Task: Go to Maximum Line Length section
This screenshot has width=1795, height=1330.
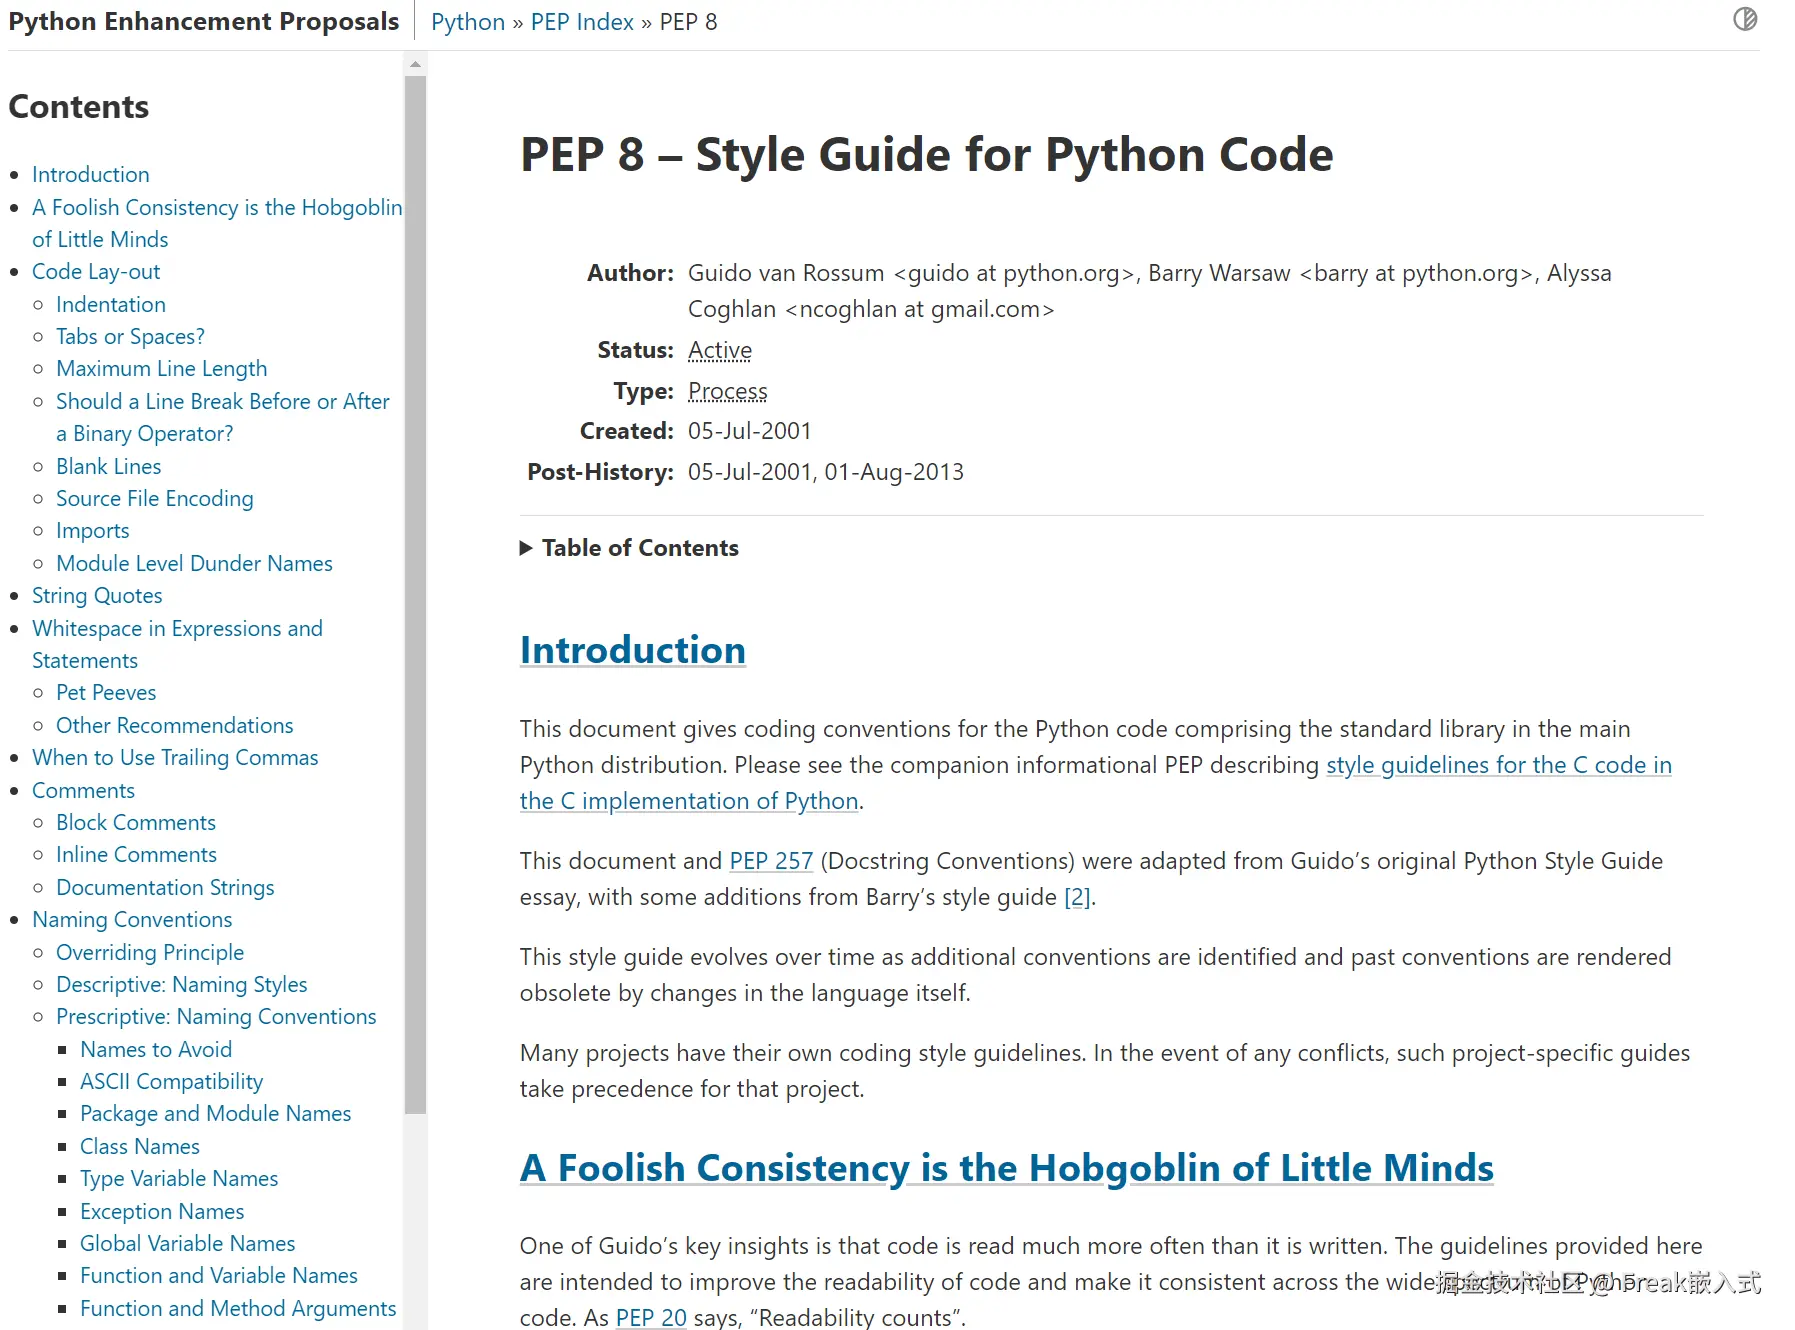Action: tap(162, 369)
